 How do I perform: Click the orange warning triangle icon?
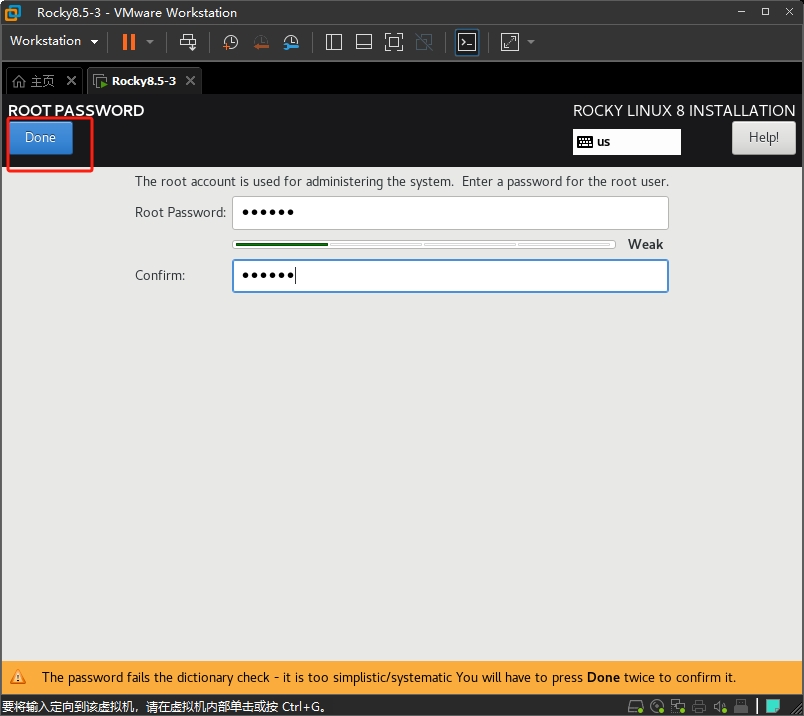[18, 677]
